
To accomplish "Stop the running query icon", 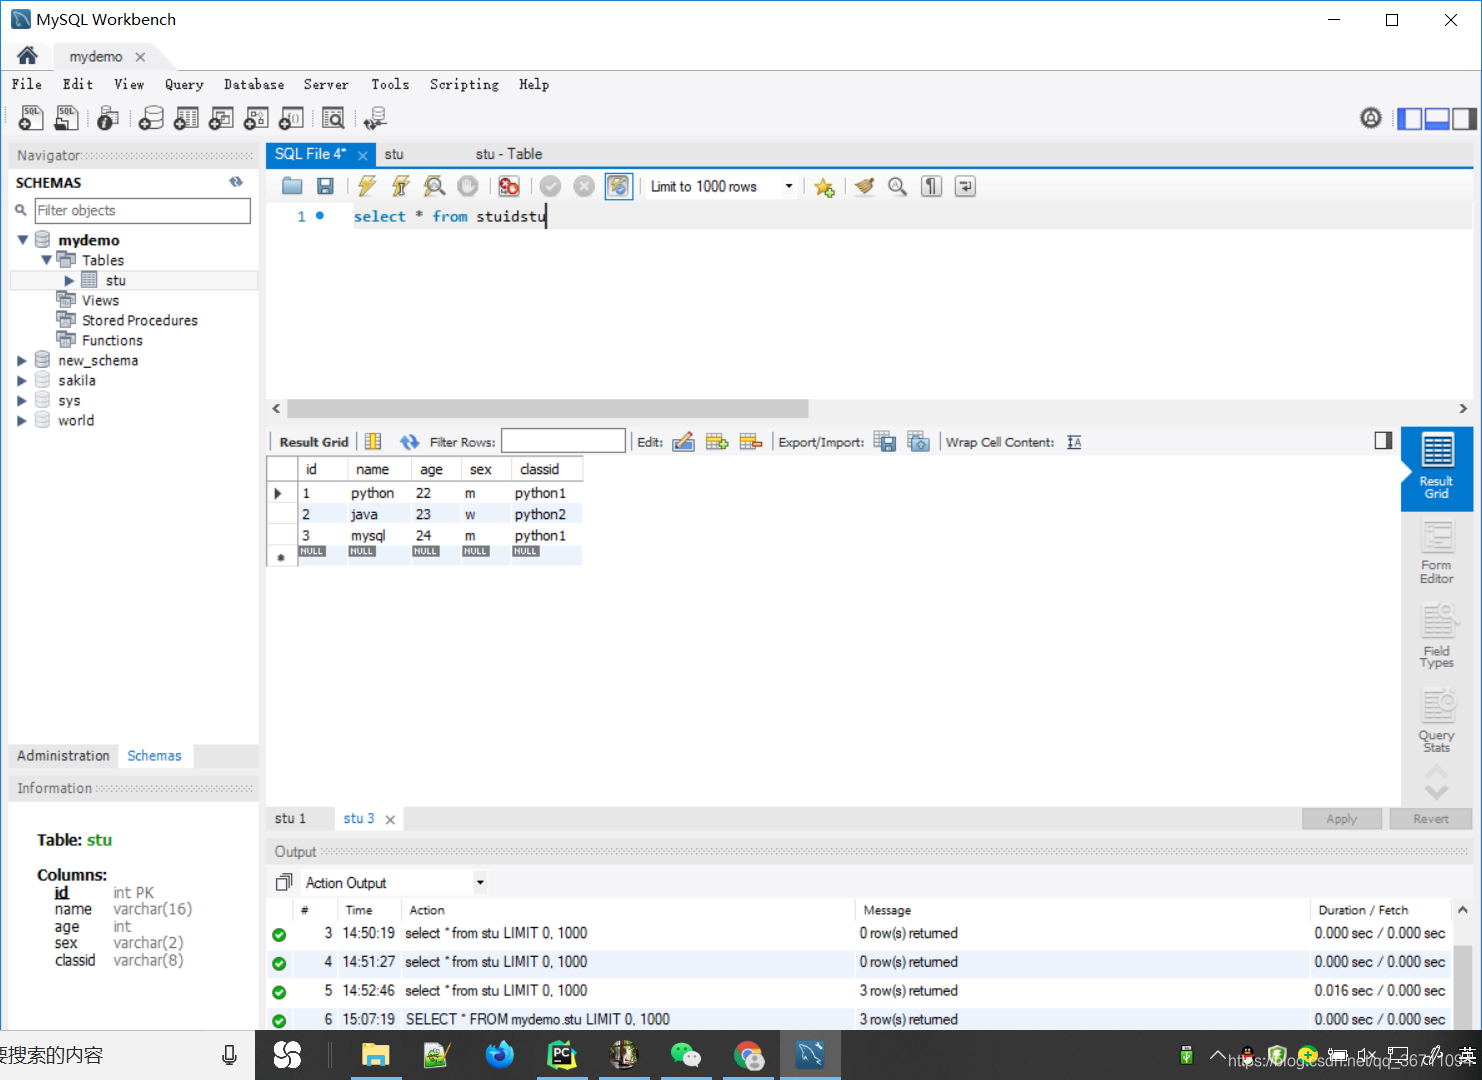I will (467, 186).
